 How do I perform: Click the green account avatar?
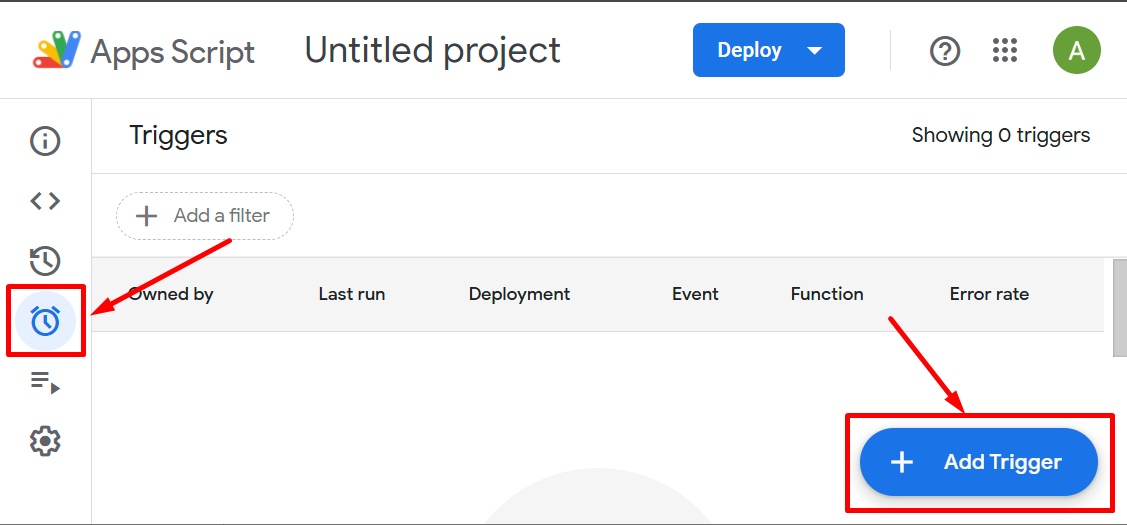coord(1076,51)
